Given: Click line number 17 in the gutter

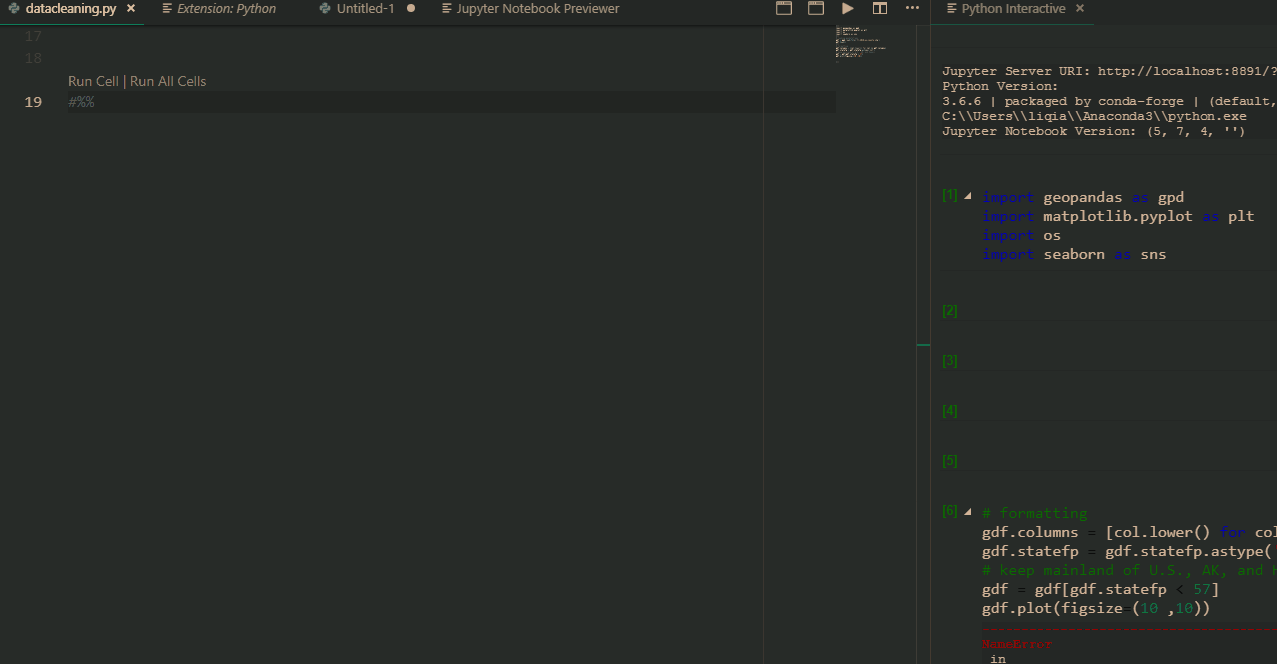Looking at the screenshot, I should click(x=33, y=36).
